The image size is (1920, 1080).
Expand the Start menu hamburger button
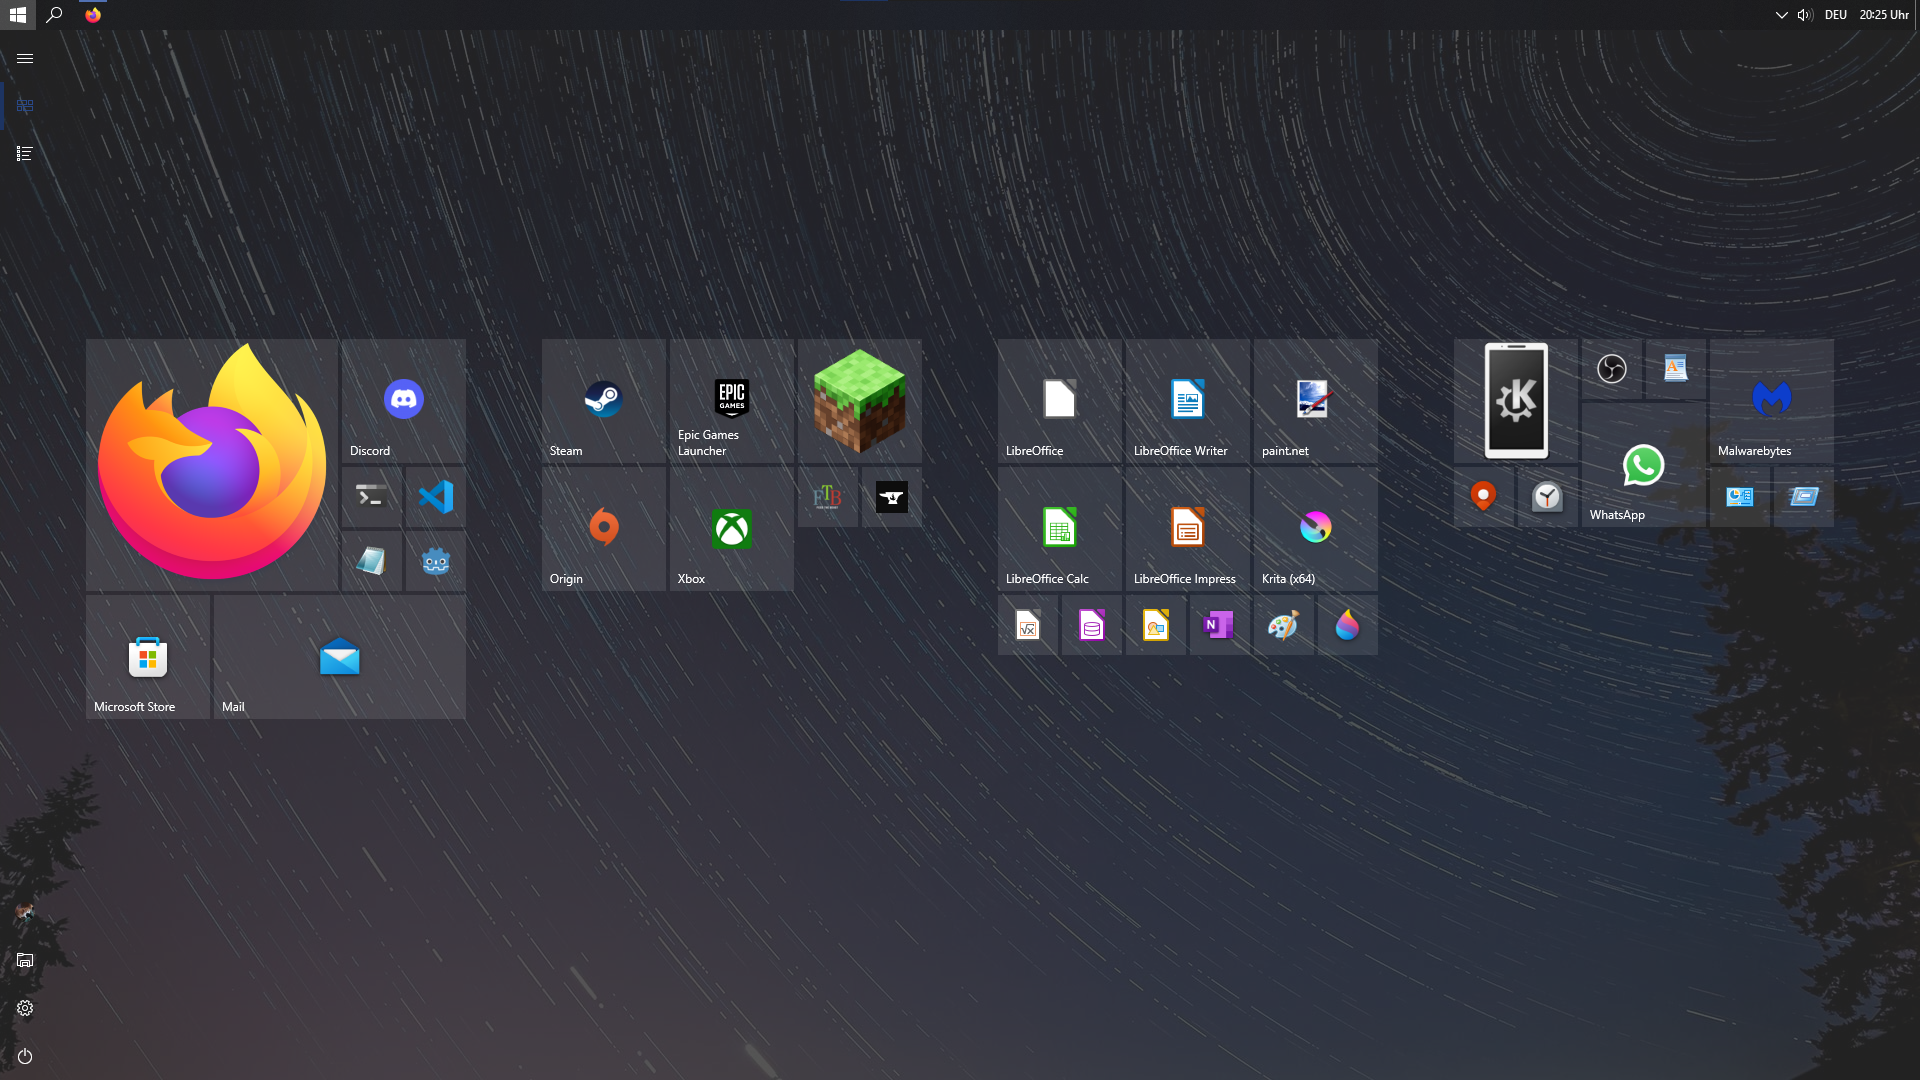25,58
